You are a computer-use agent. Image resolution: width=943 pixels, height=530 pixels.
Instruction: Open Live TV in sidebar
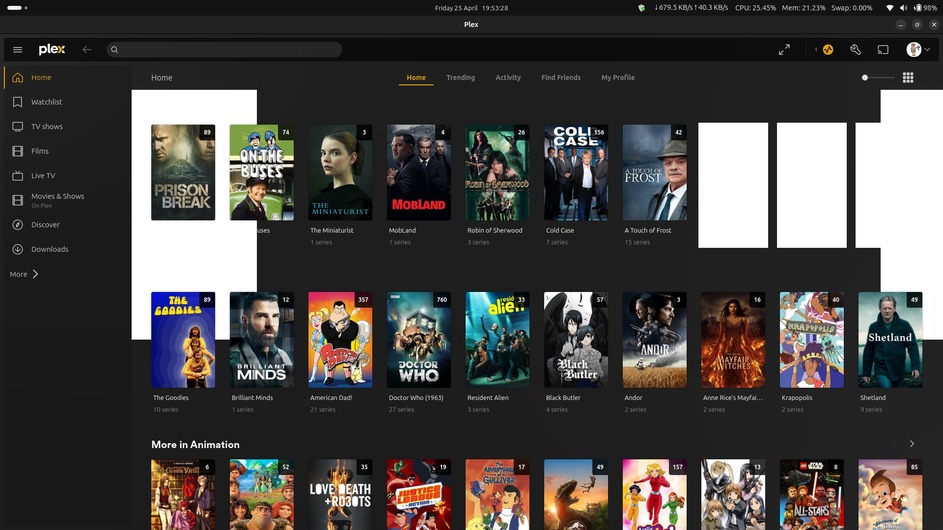coord(67,176)
